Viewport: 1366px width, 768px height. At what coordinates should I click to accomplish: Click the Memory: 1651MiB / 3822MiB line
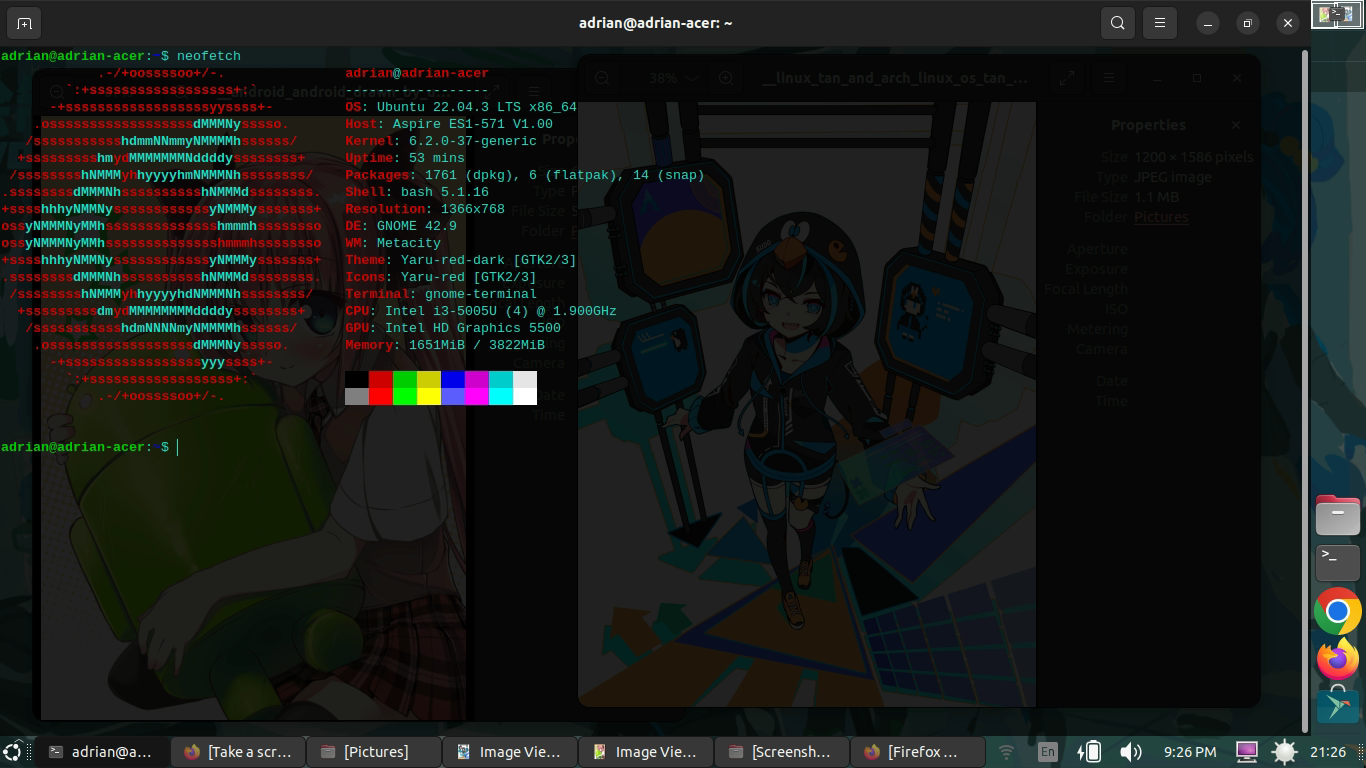[445, 345]
